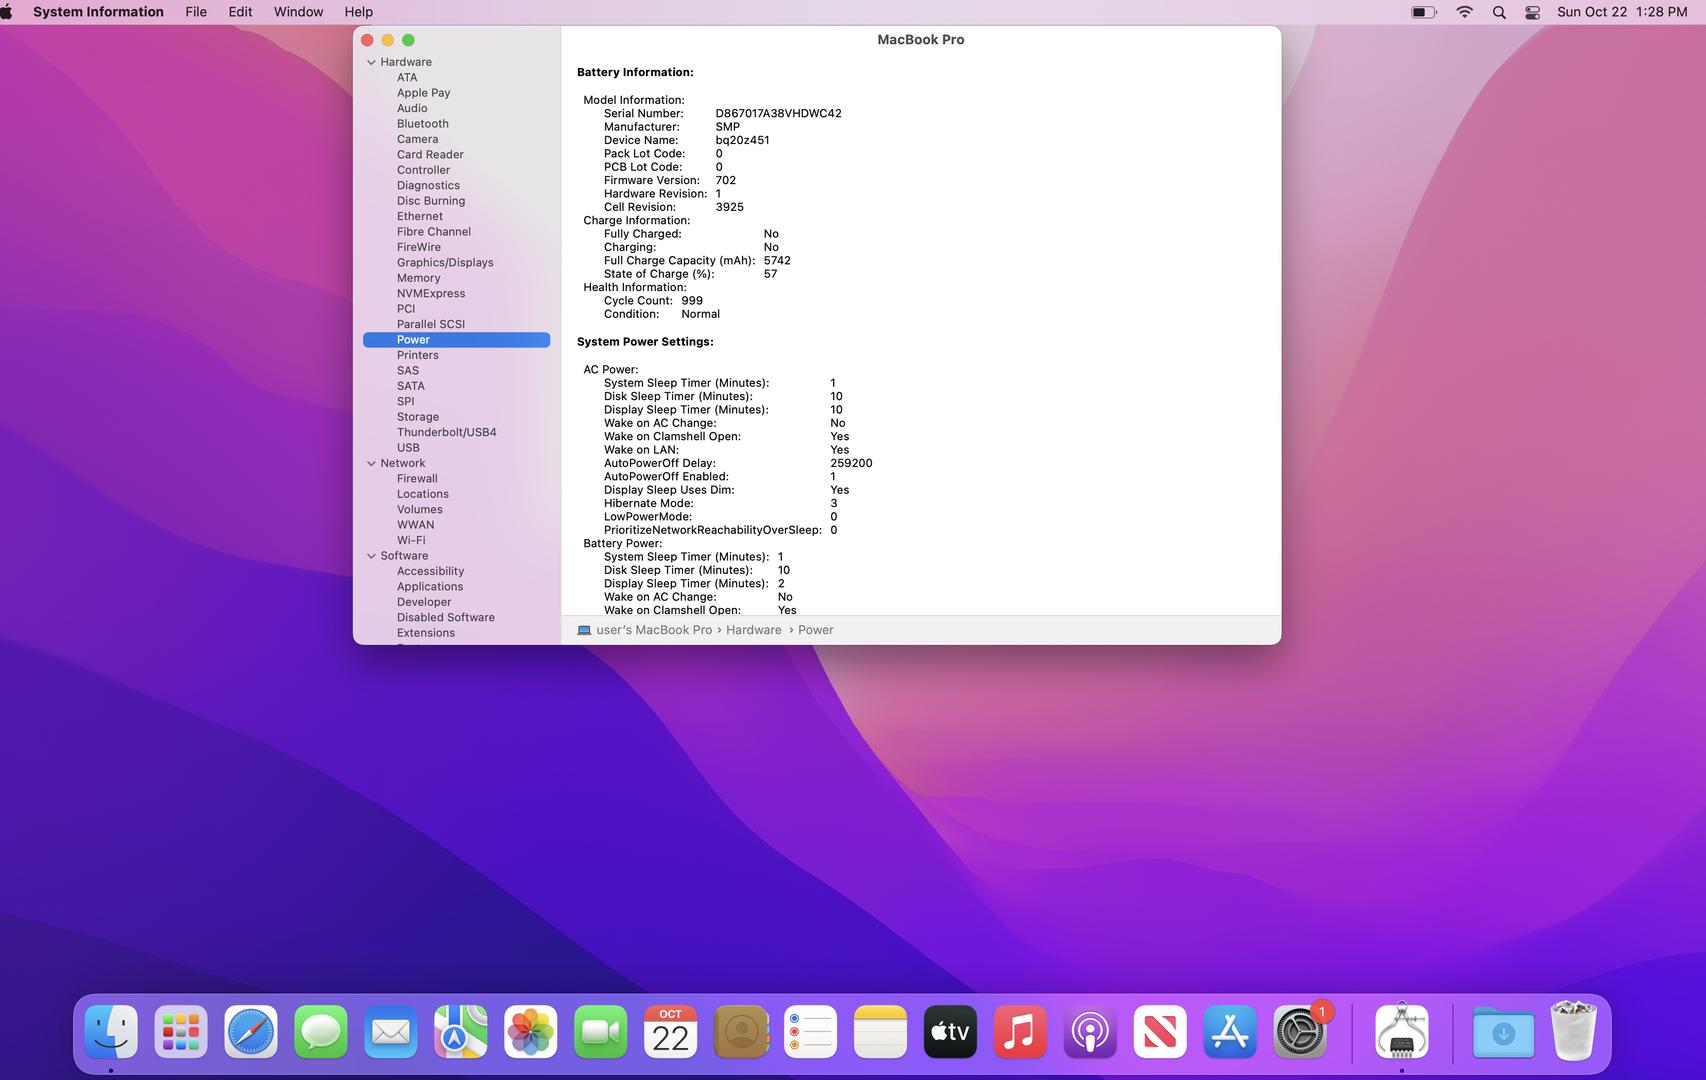Select Thunderbolt/USB4 in the sidebar

[446, 432]
